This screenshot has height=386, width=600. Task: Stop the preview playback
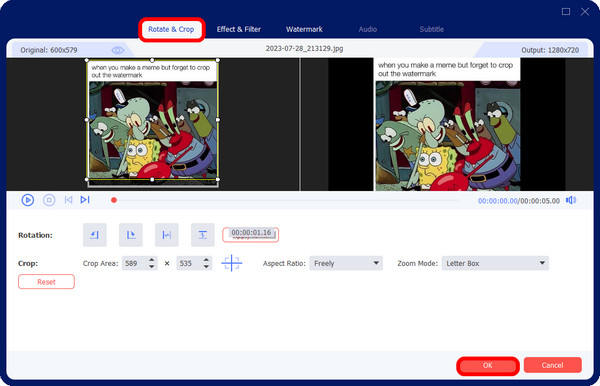coord(49,200)
